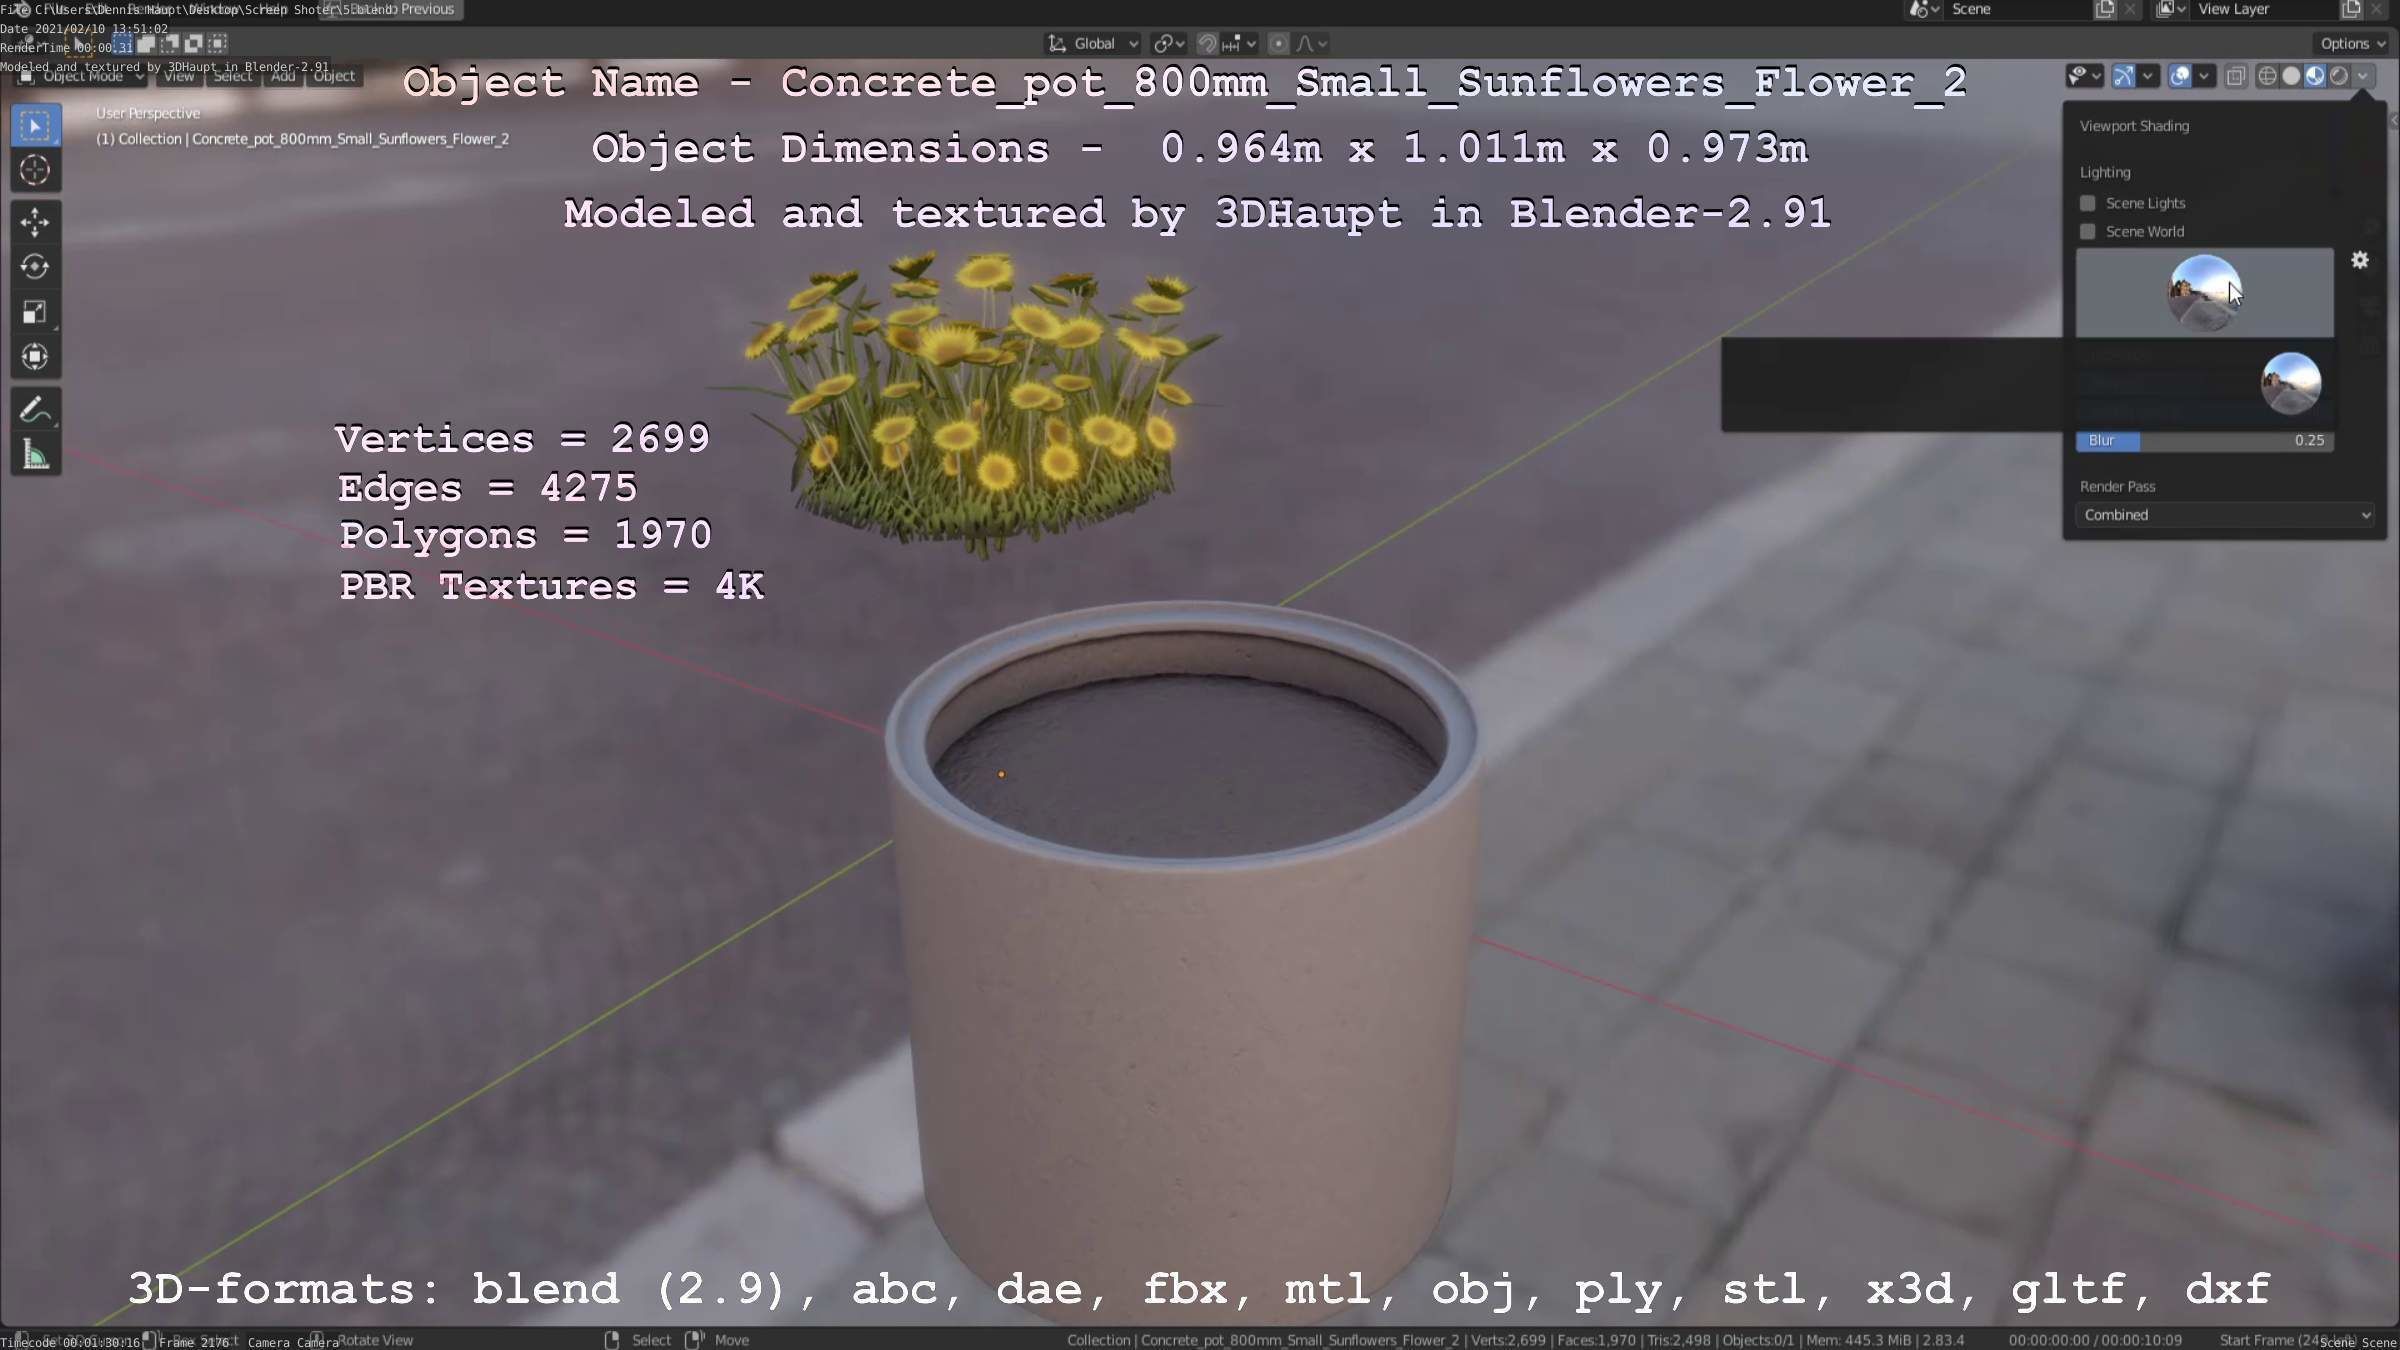Choose the intersect-selection mode icon
The image size is (2400, 1350).
218,44
